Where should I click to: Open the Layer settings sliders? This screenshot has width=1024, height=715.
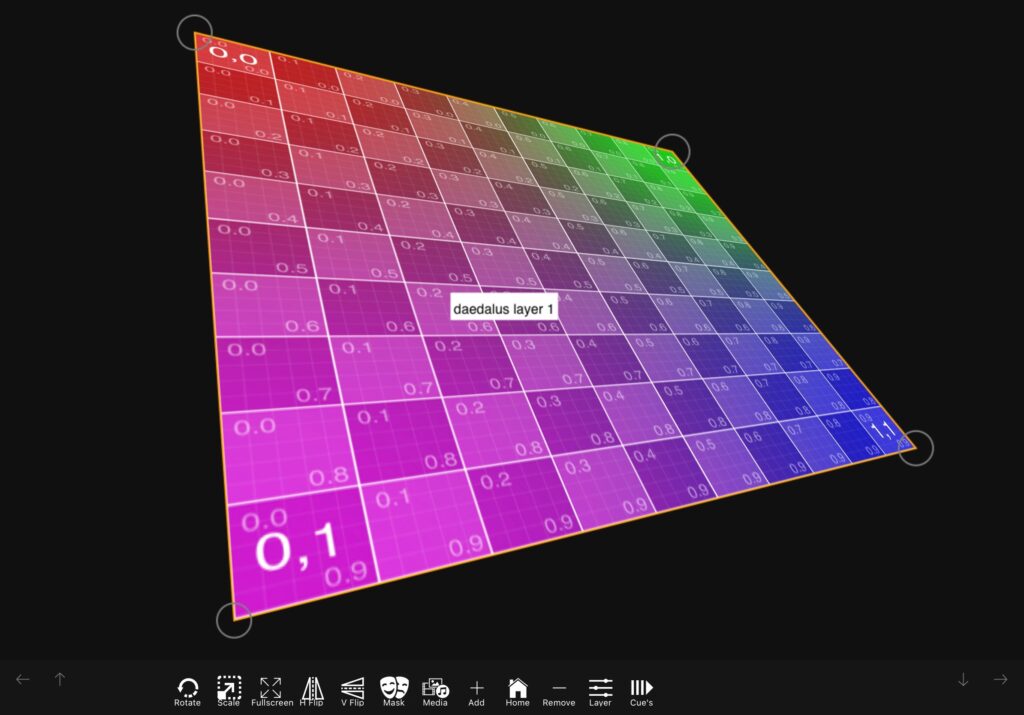point(600,688)
